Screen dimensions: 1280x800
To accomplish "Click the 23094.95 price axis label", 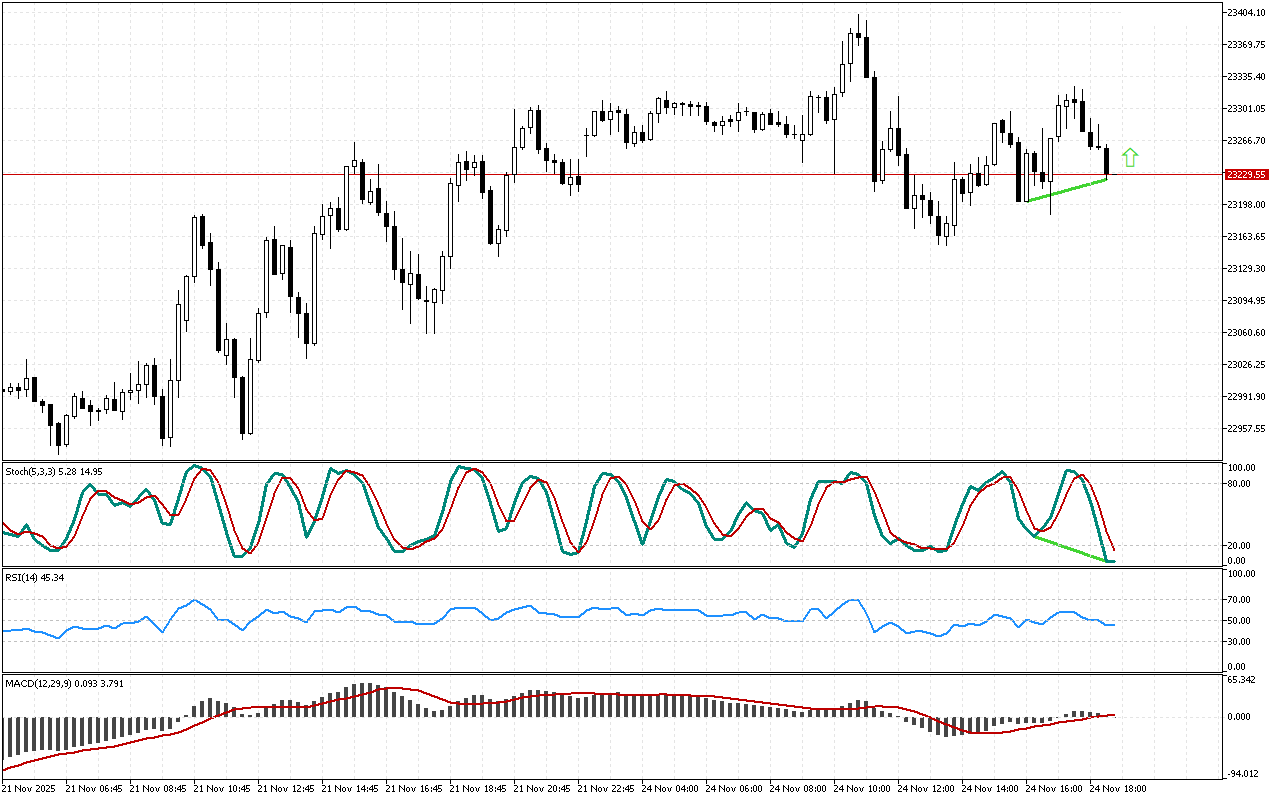I will pos(1246,301).
